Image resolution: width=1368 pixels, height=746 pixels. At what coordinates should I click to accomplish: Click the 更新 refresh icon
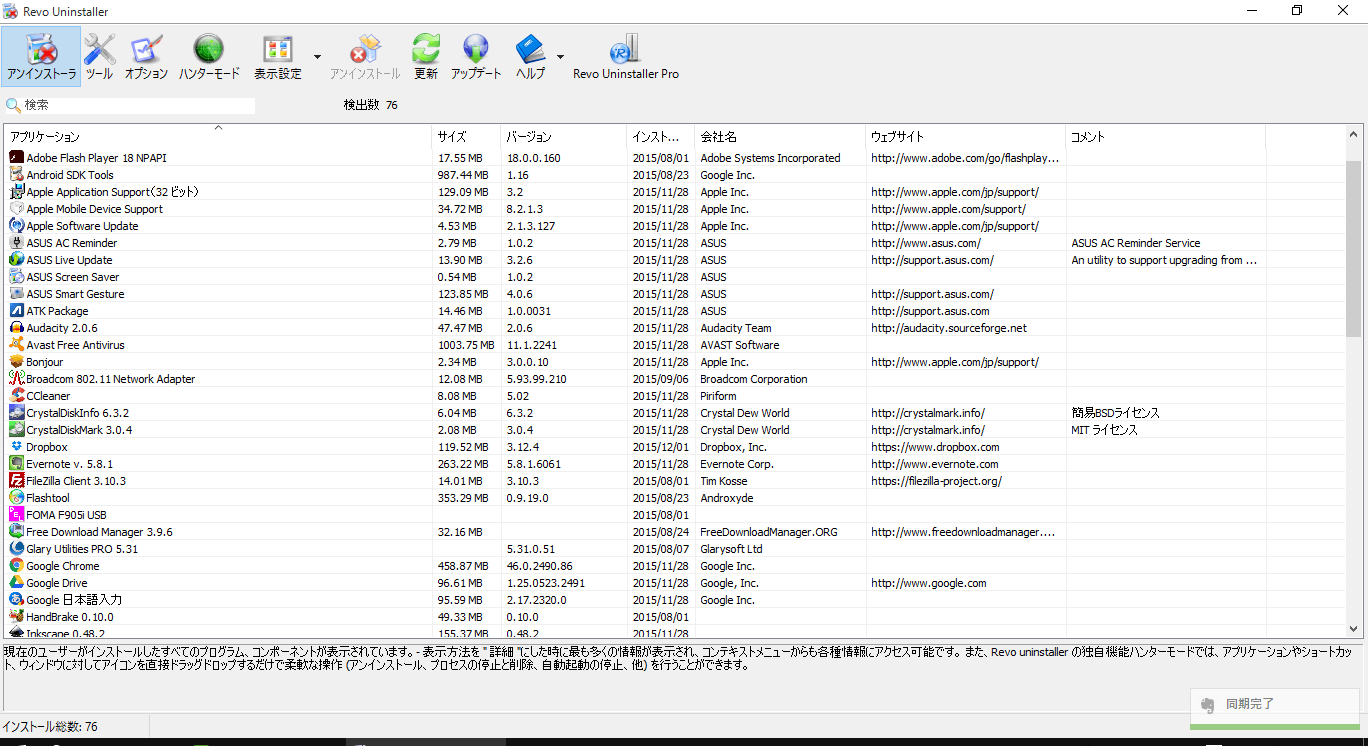point(426,56)
